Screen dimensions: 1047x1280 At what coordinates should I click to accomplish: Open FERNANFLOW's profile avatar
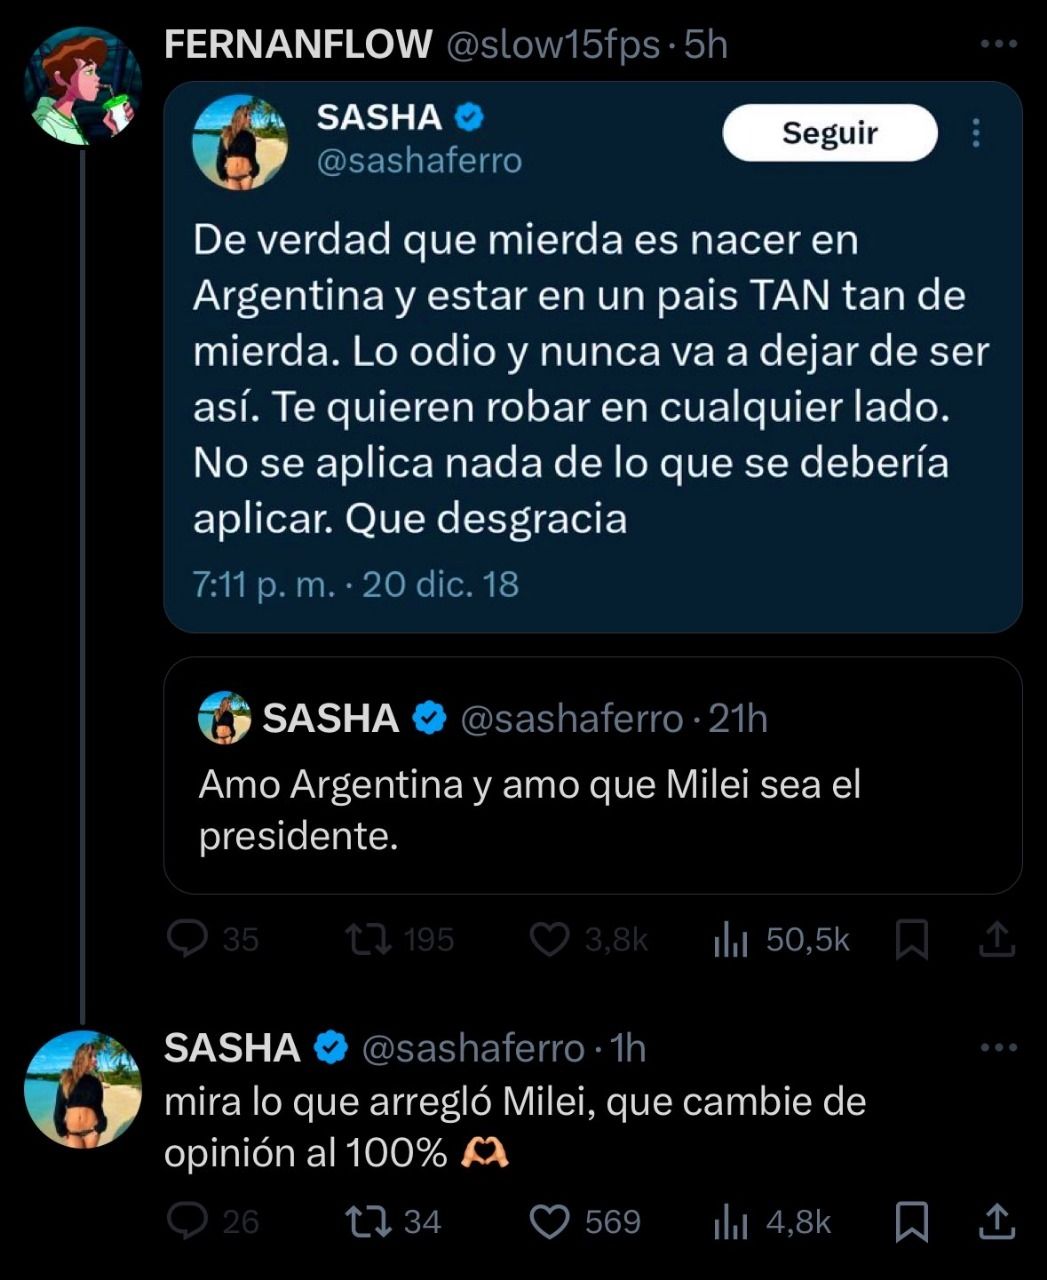(x=82, y=86)
